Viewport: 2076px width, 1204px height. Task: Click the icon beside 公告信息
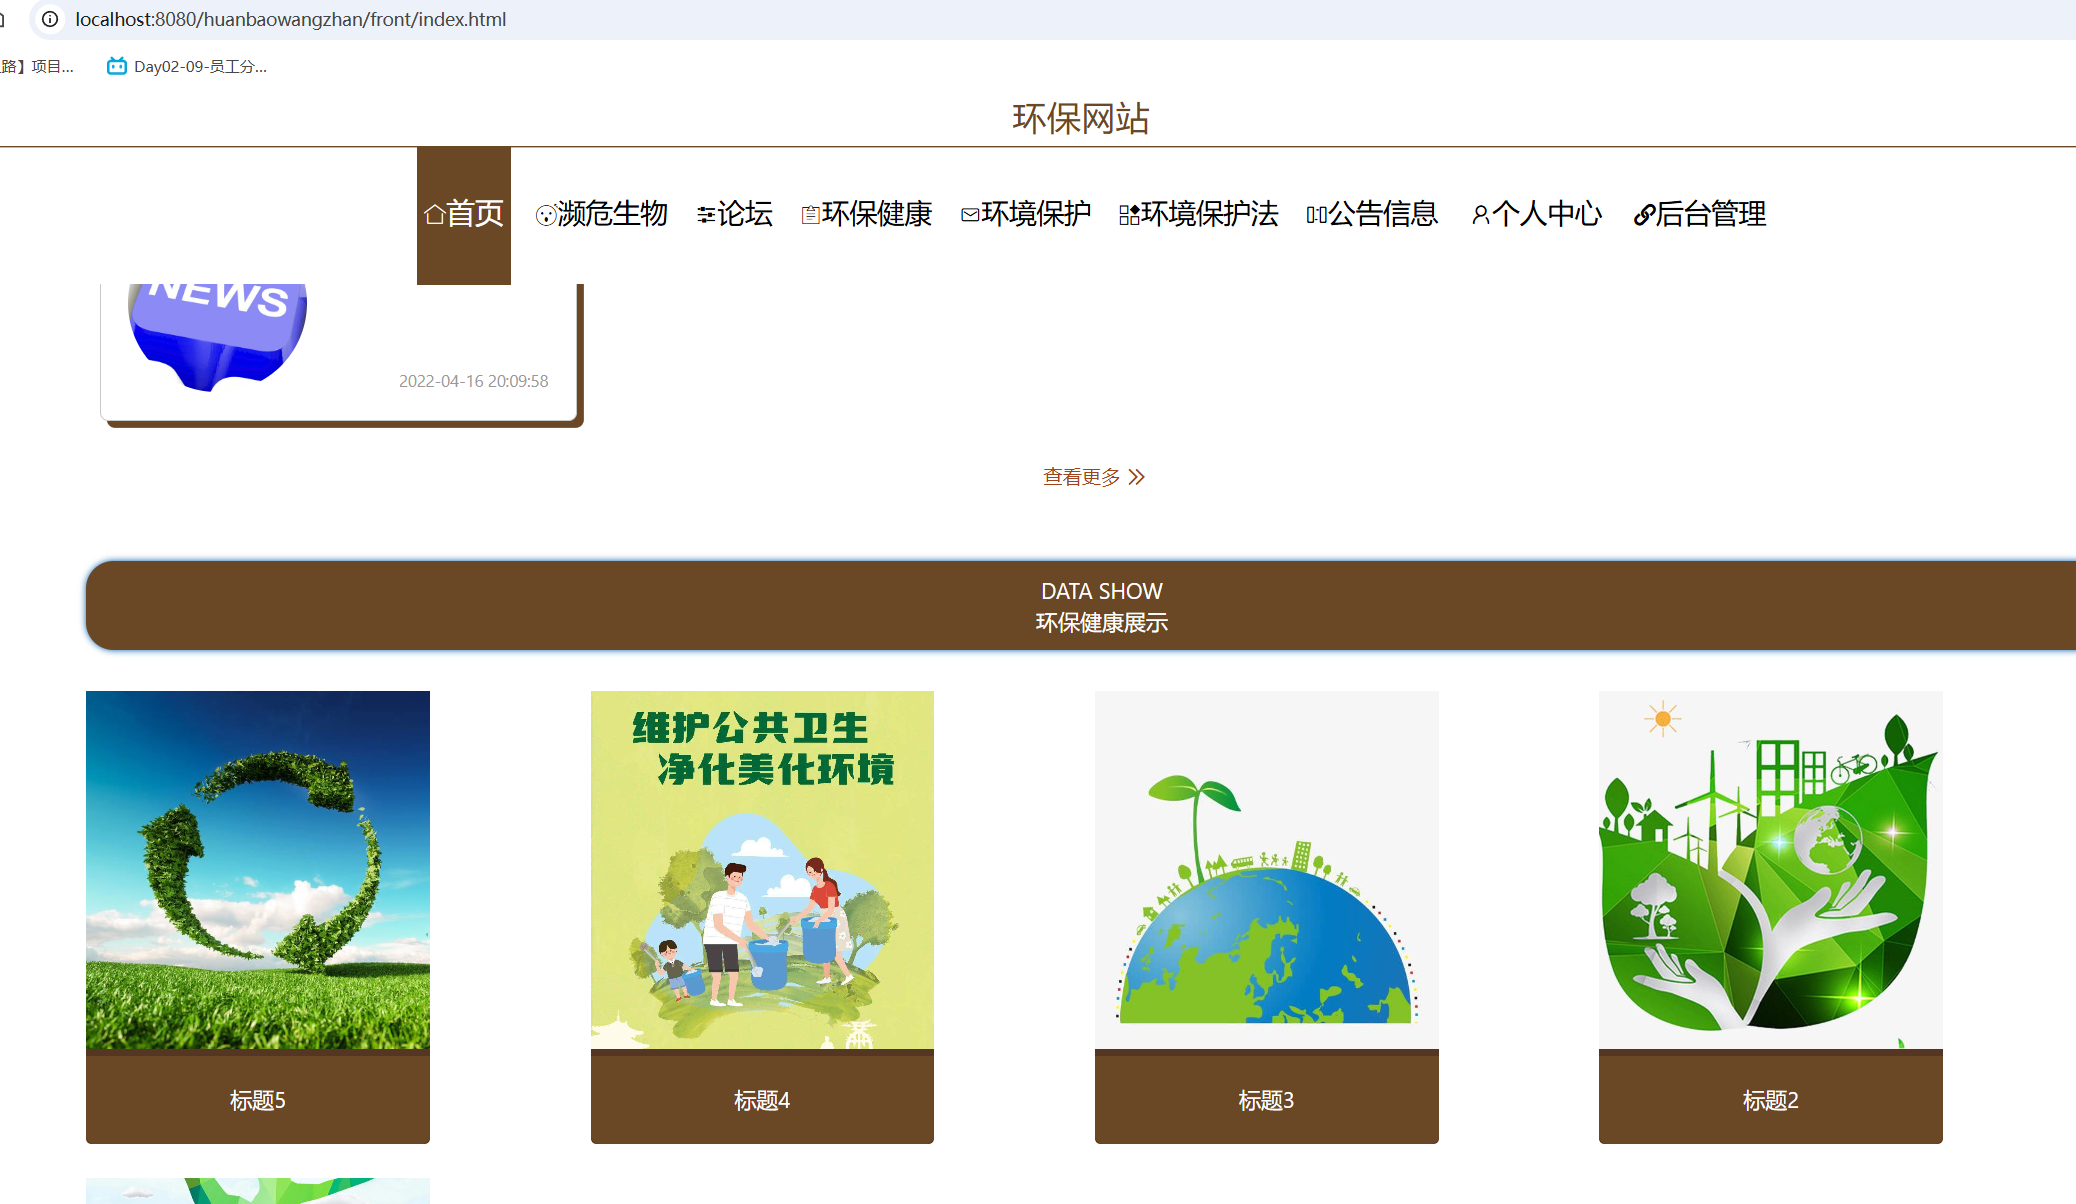coord(1316,215)
